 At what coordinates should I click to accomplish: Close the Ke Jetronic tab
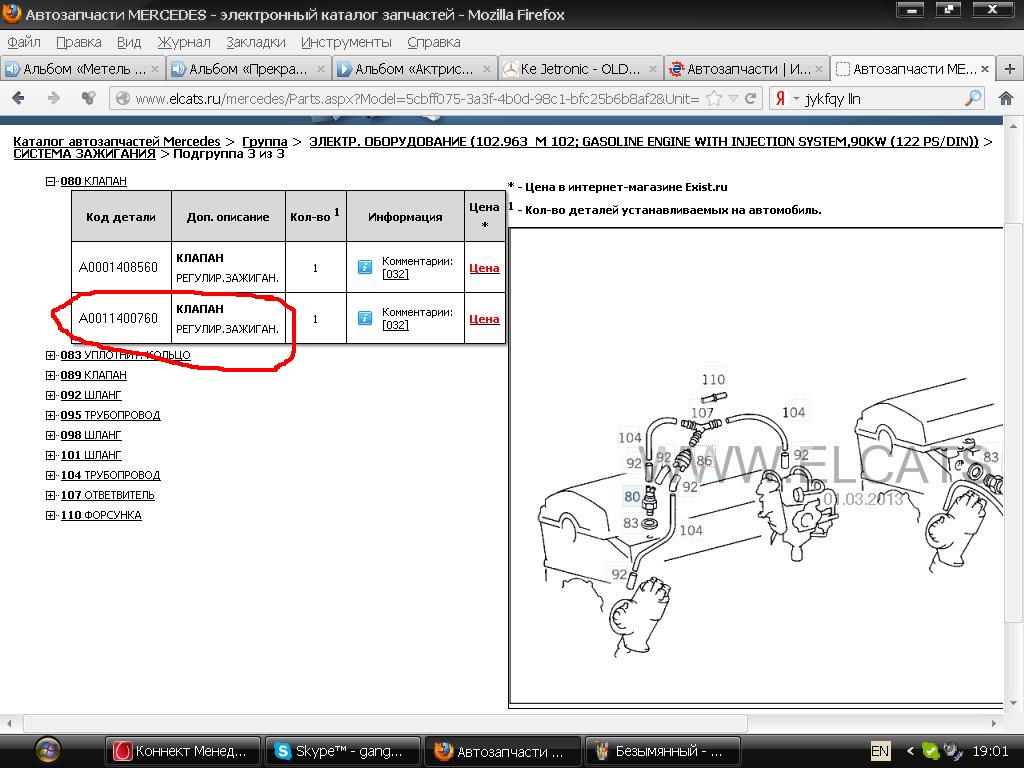(x=652, y=69)
